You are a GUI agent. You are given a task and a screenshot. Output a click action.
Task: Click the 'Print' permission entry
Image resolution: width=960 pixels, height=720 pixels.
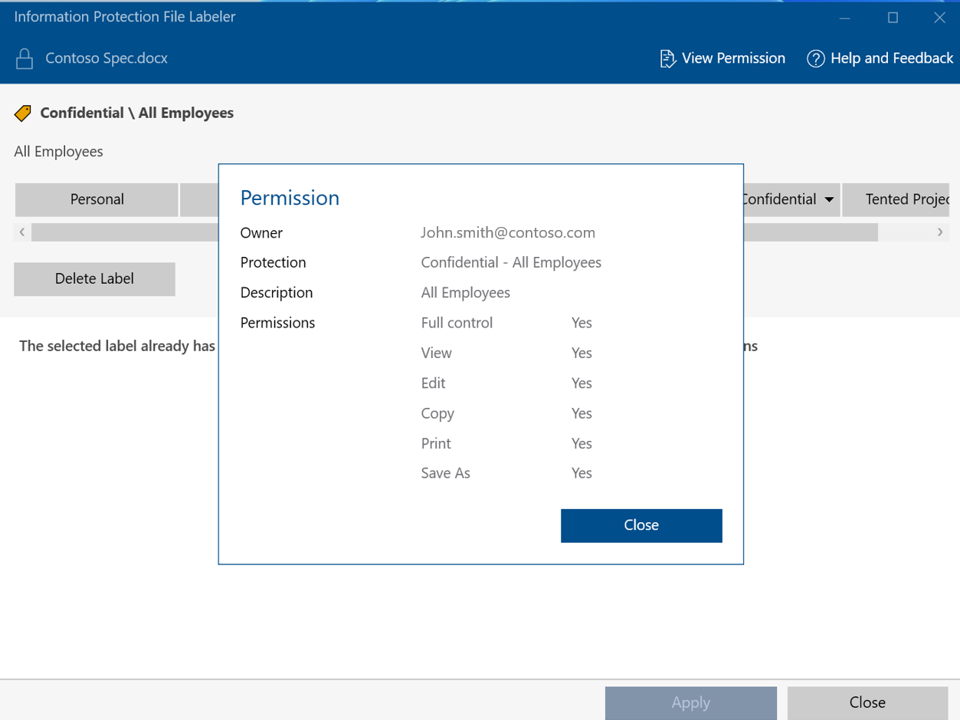pos(436,443)
